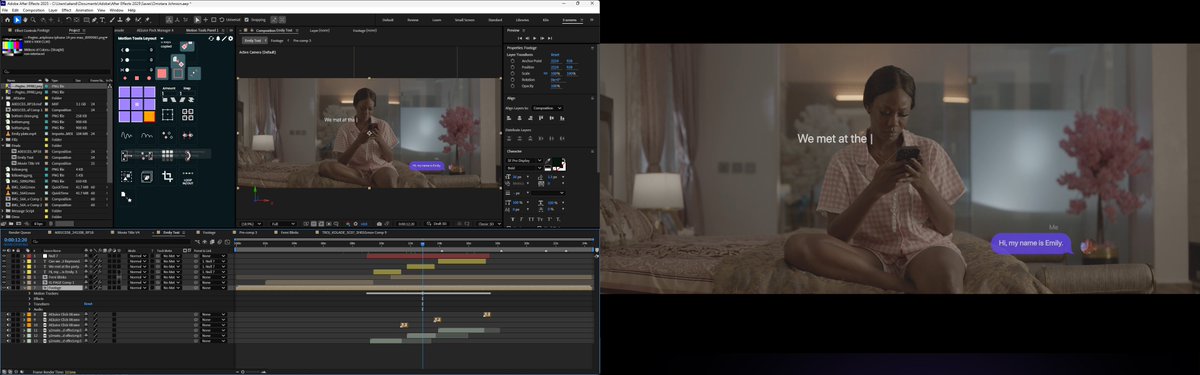The height and width of the screenshot is (375, 1200).
Task: Open Motion Tools settings gear icon
Action: coord(231,38)
